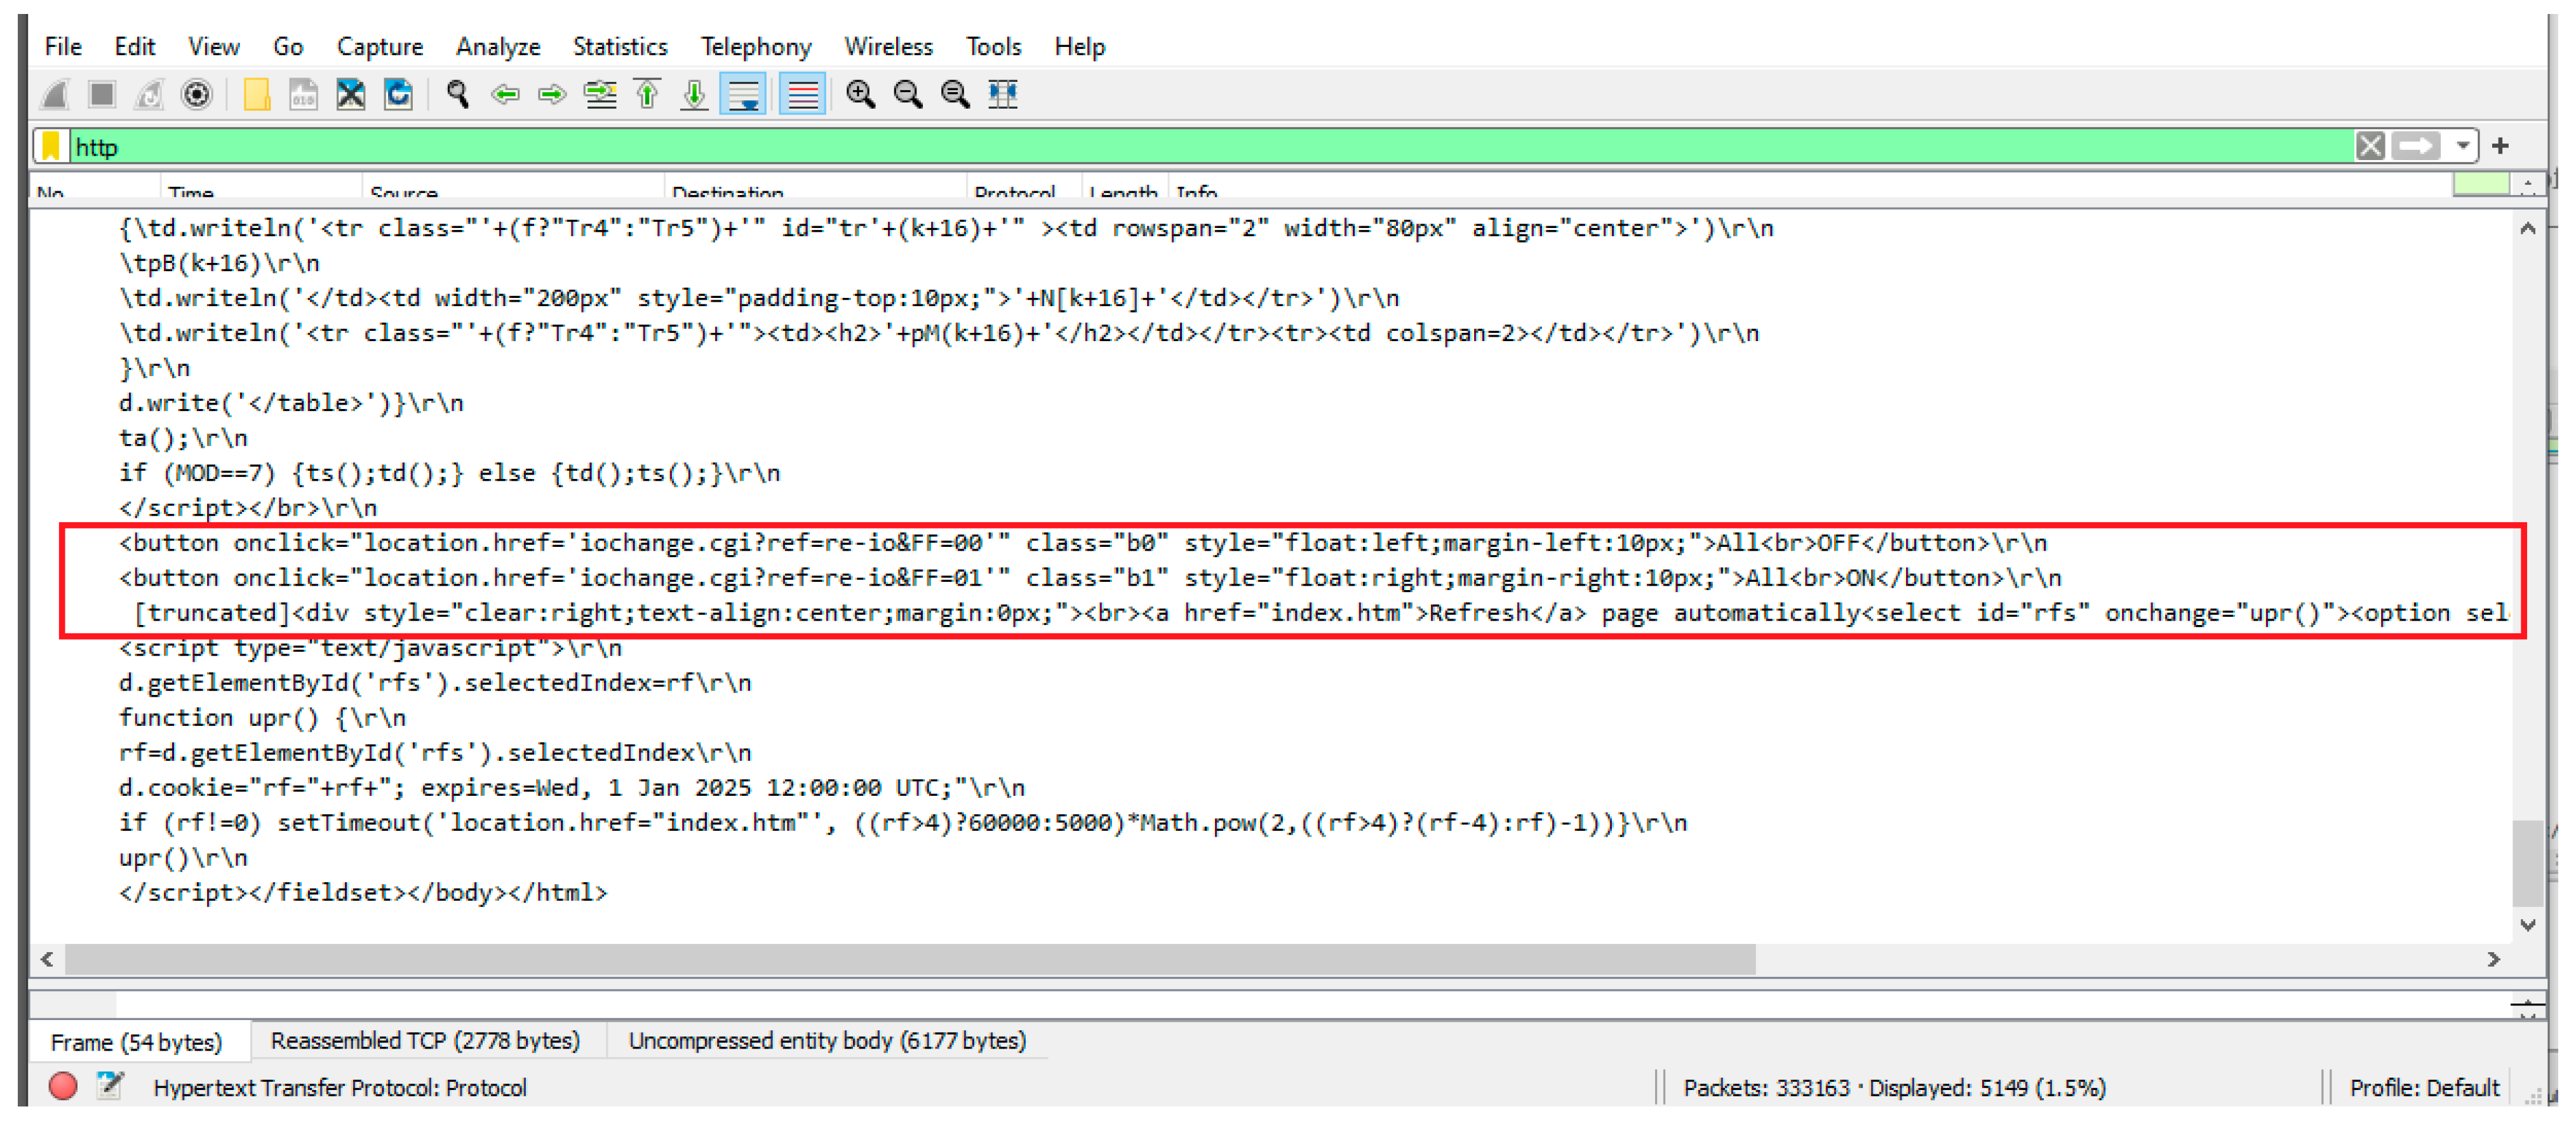Screen dimensions: 2576x1123
Task: Open a capture file via folder icon
Action: pyautogui.click(x=256, y=95)
